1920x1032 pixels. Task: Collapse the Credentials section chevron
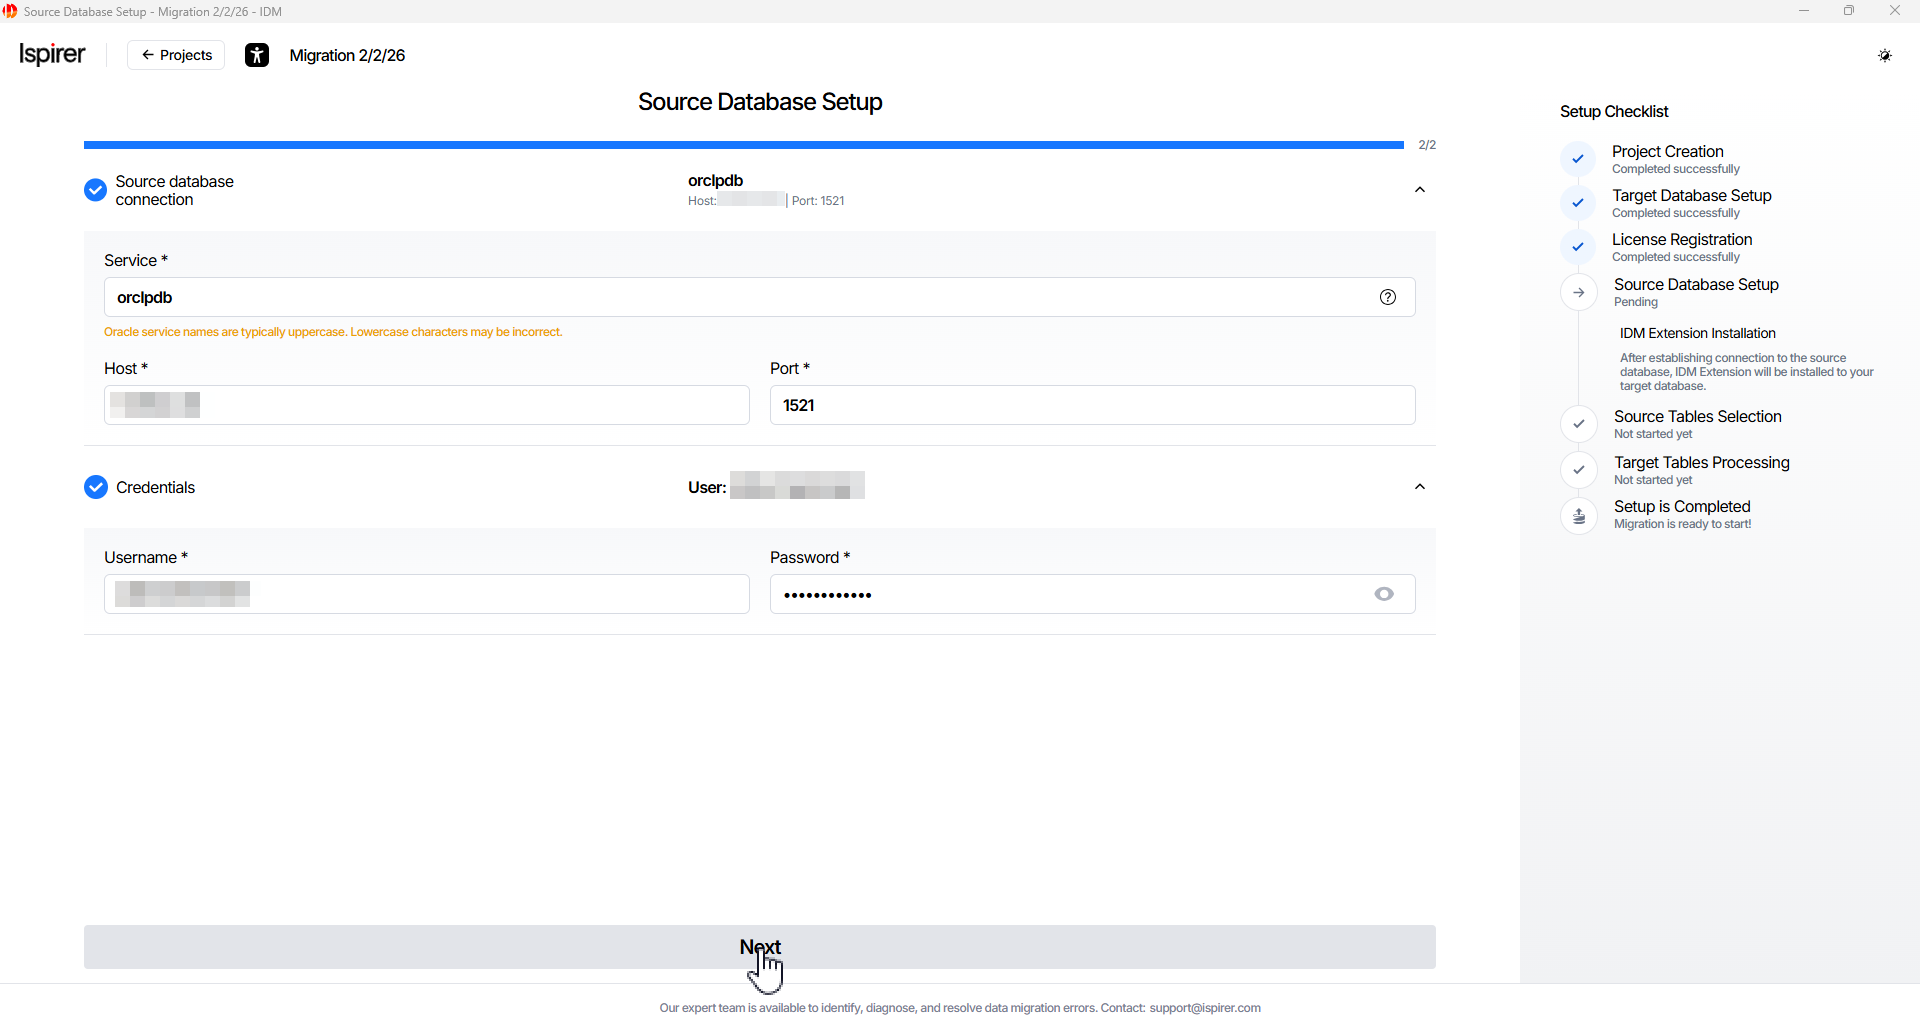pos(1419,487)
